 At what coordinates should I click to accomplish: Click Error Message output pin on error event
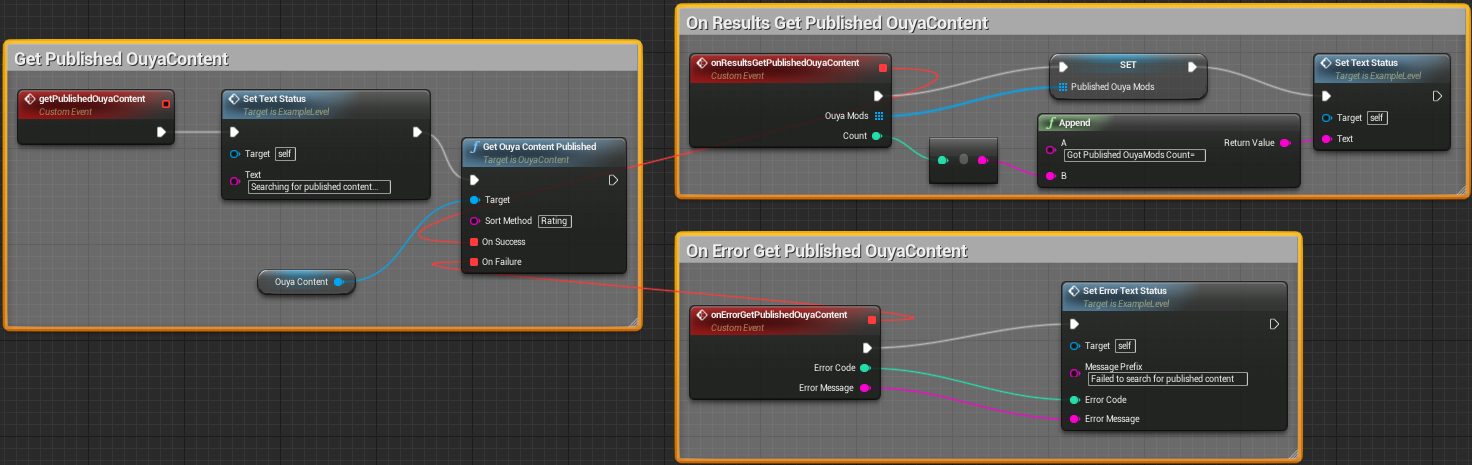(x=865, y=388)
